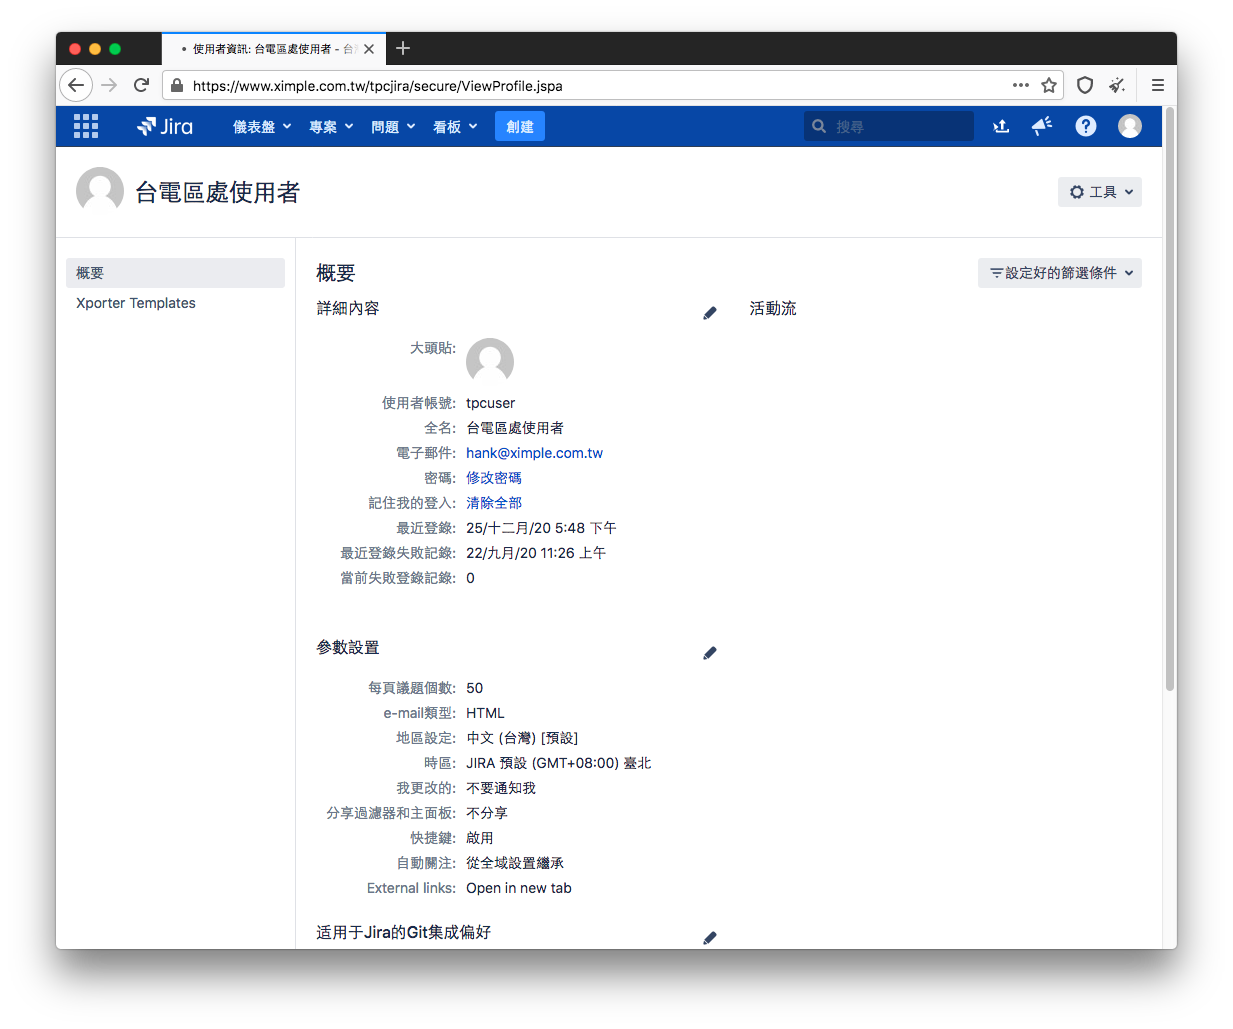The image size is (1233, 1029).
Task: Click the padlock site security icon
Action: click(177, 86)
